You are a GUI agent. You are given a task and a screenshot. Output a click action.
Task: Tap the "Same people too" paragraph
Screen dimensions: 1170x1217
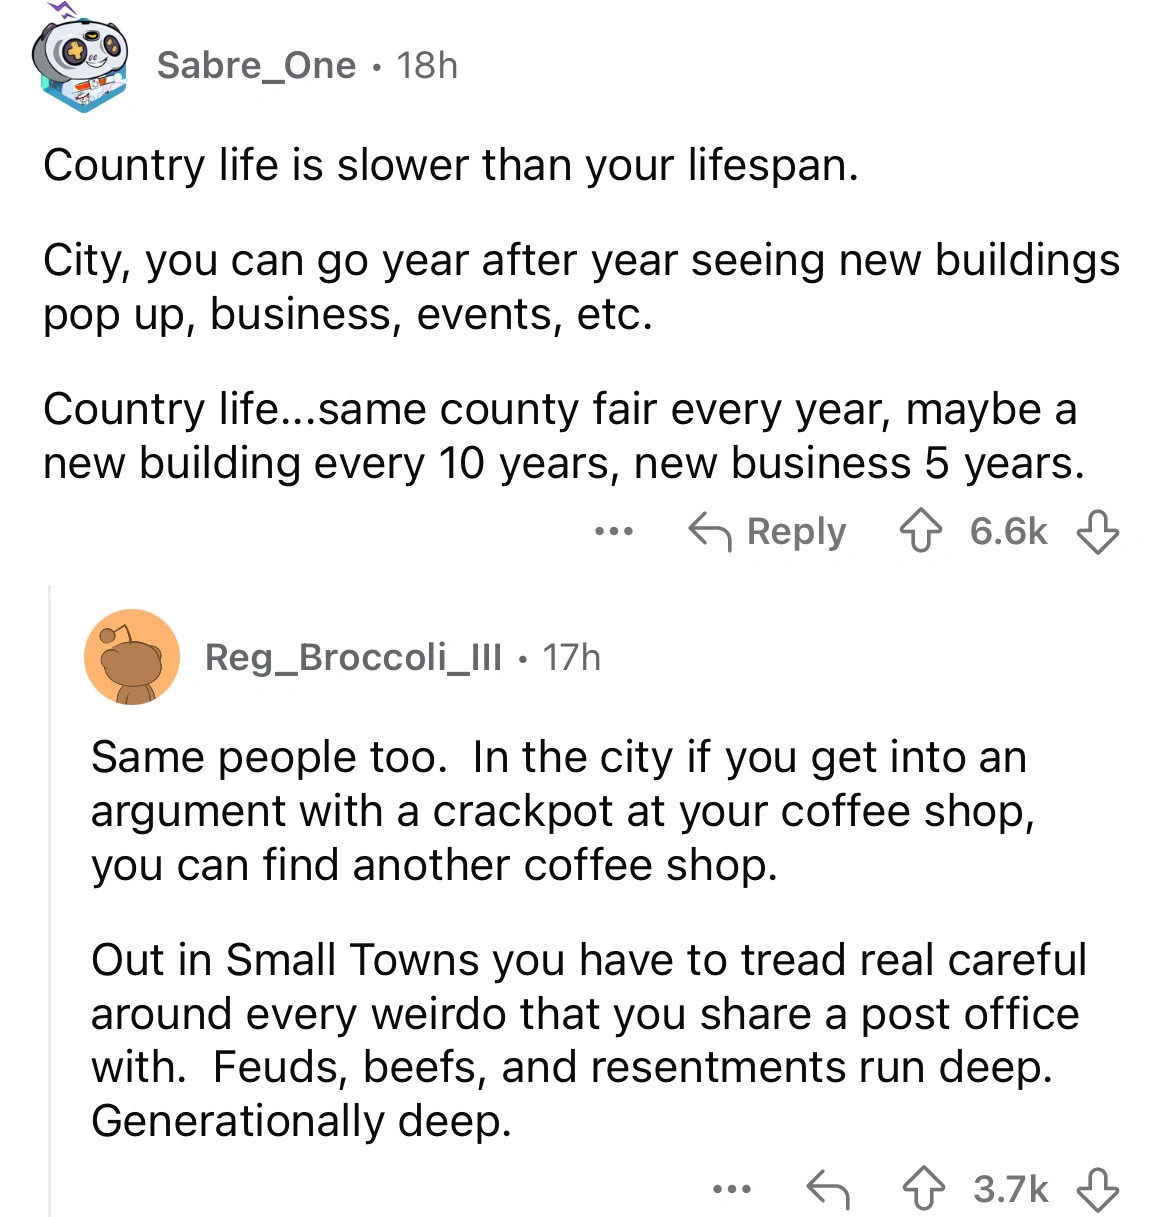560,811
